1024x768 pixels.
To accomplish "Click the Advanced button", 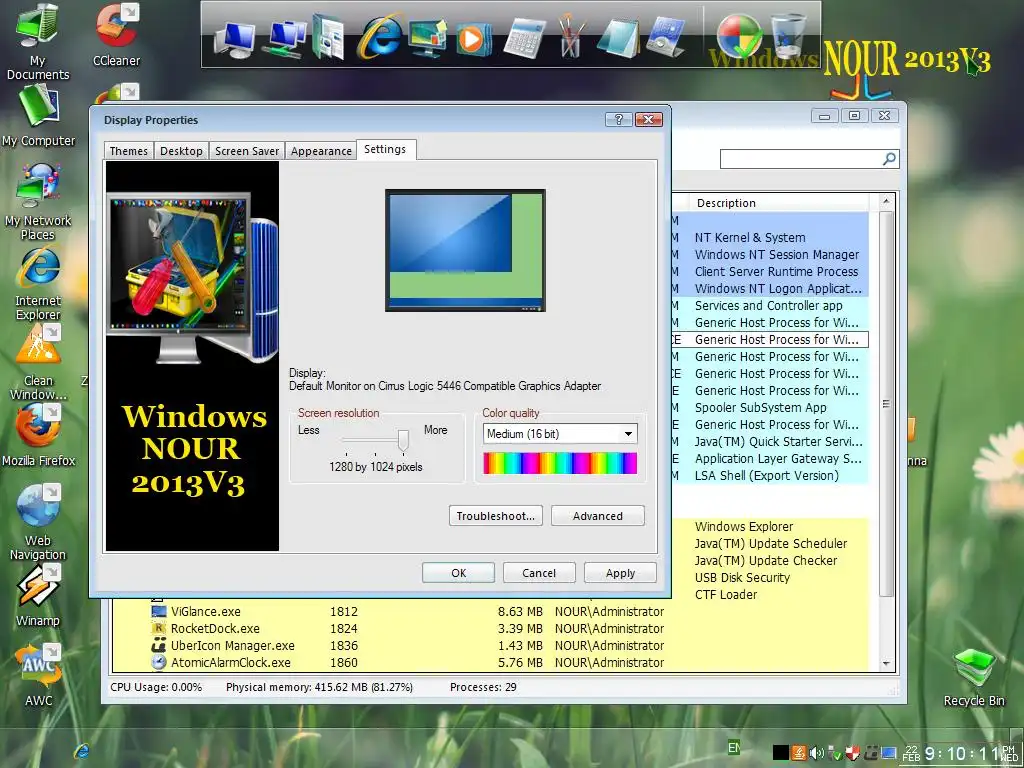I will tap(598, 516).
